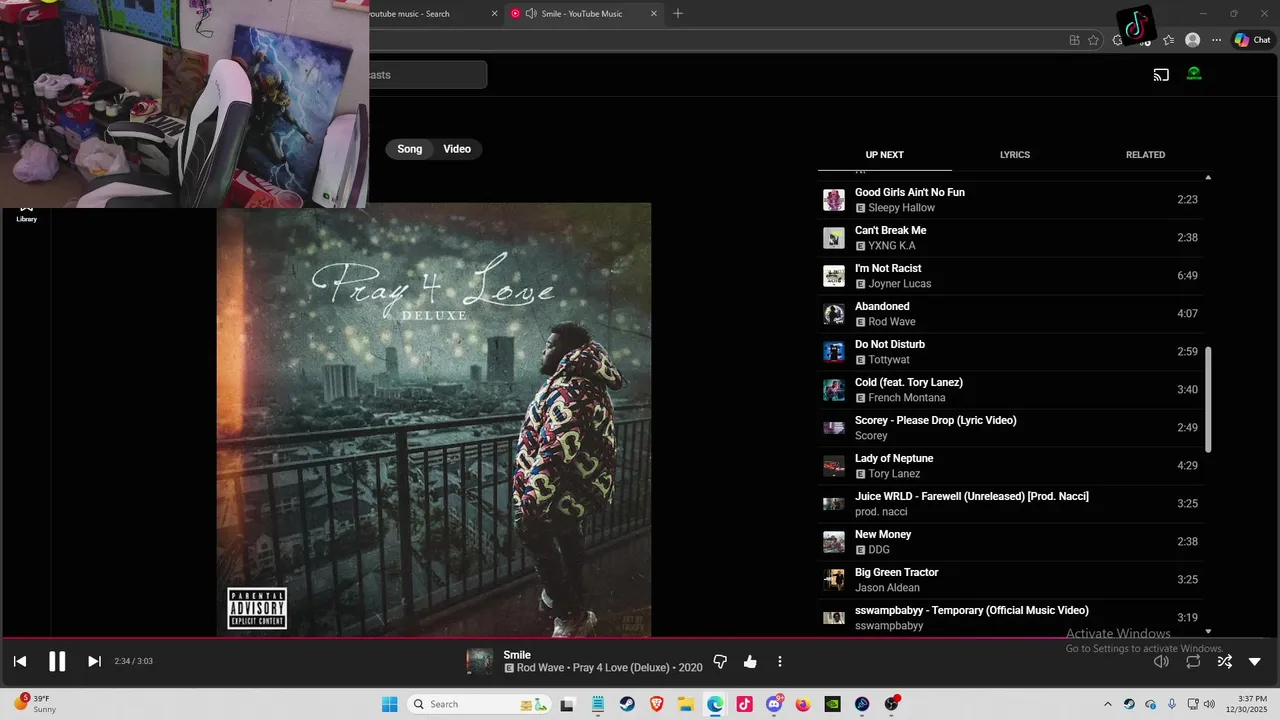This screenshot has width=1280, height=720.
Task: Click the I'm Not Racist thumbnail
Action: pos(834,276)
